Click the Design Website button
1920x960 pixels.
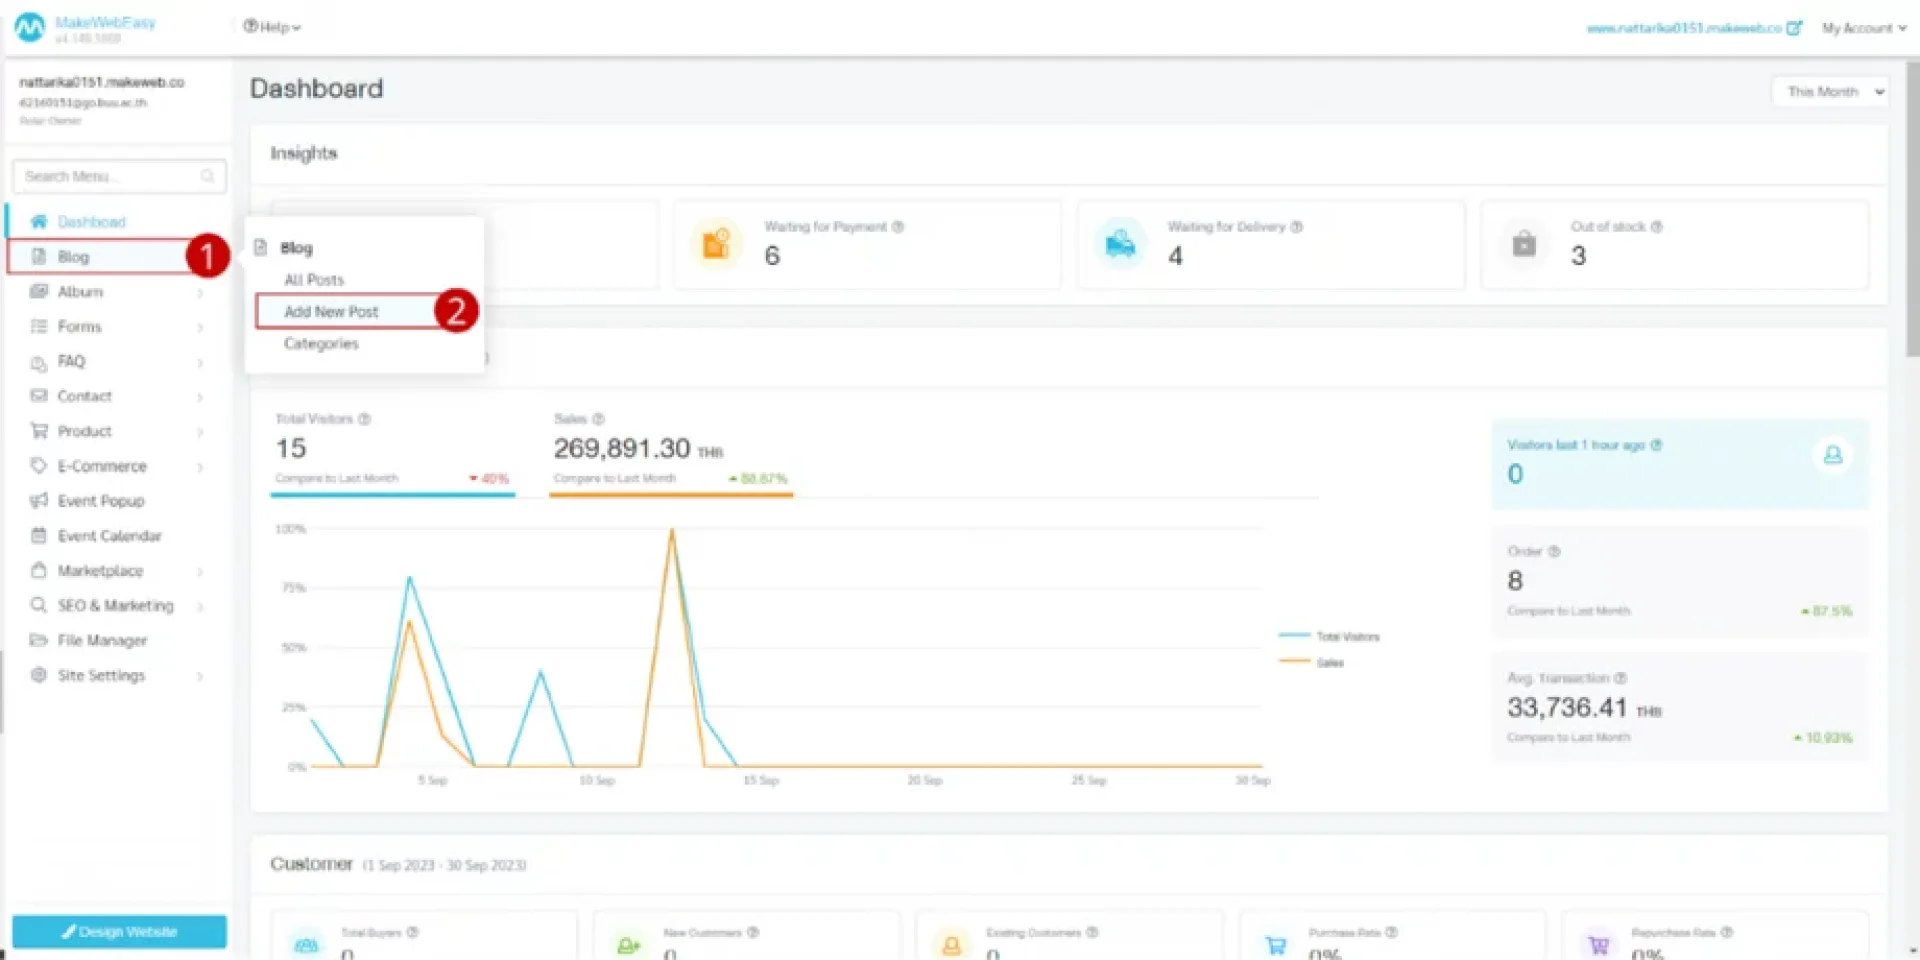[119, 931]
